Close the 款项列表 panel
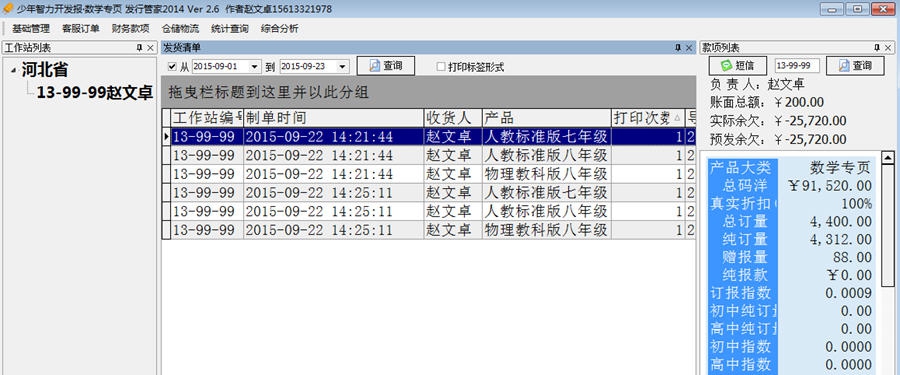 click(x=889, y=48)
